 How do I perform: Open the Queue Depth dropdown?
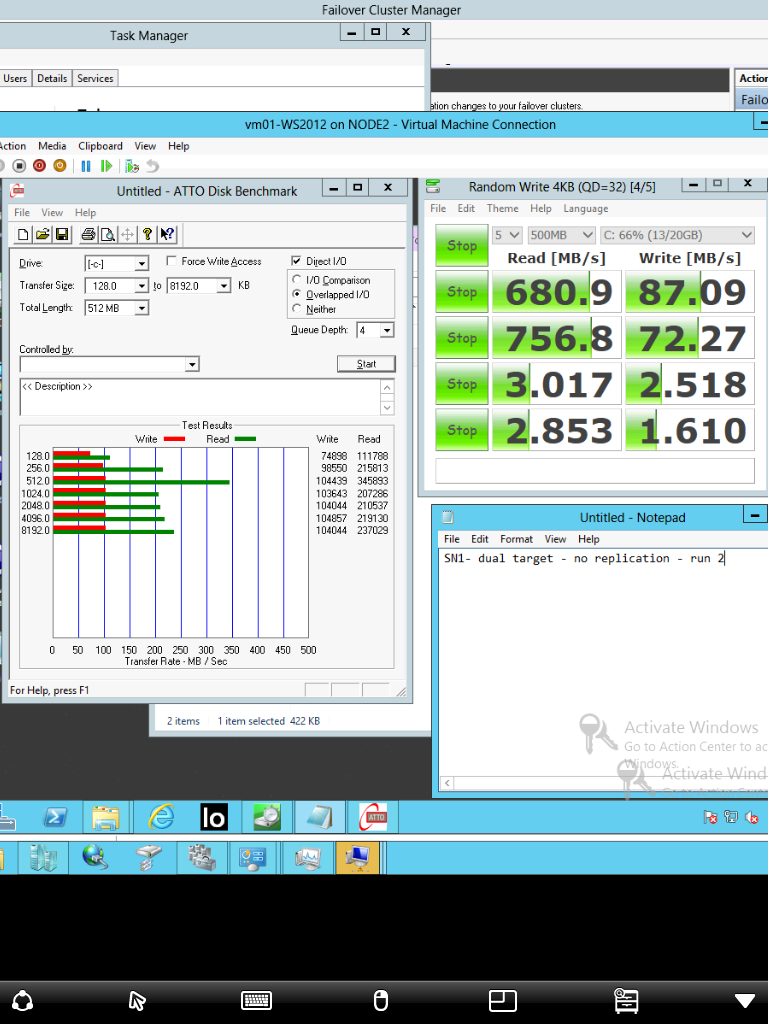point(387,330)
